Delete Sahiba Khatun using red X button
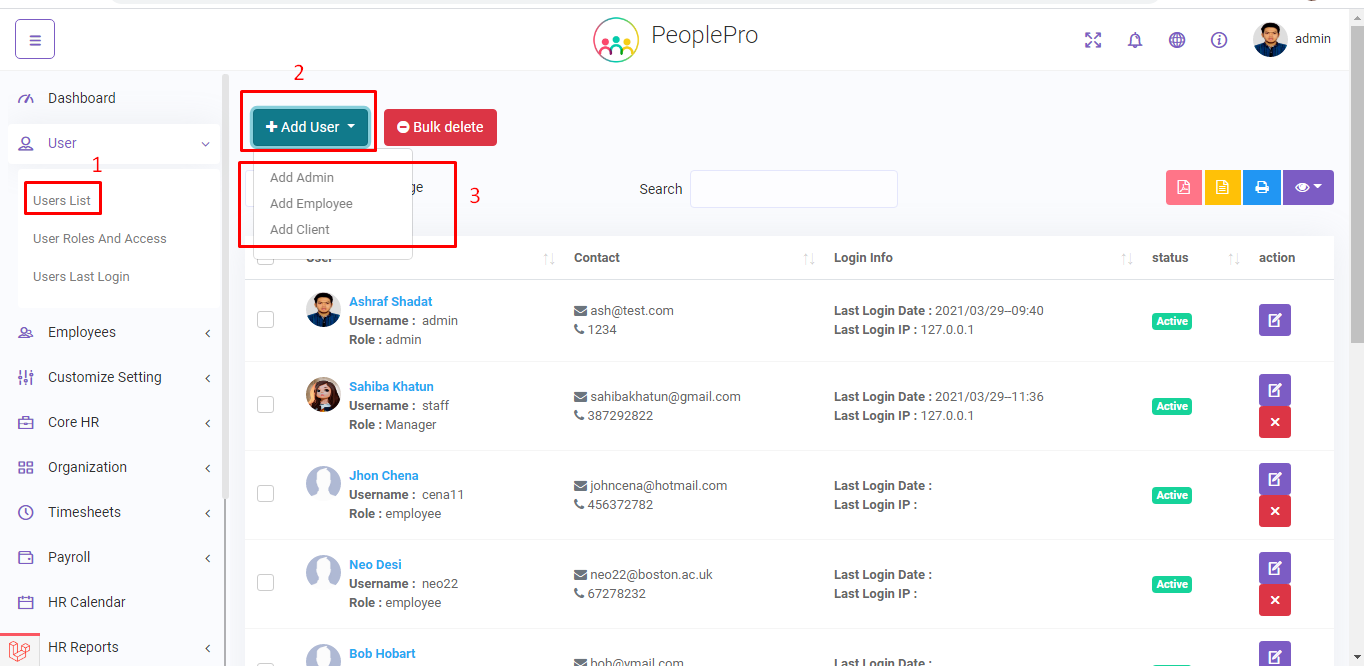This screenshot has width=1364, height=666. 1274,422
